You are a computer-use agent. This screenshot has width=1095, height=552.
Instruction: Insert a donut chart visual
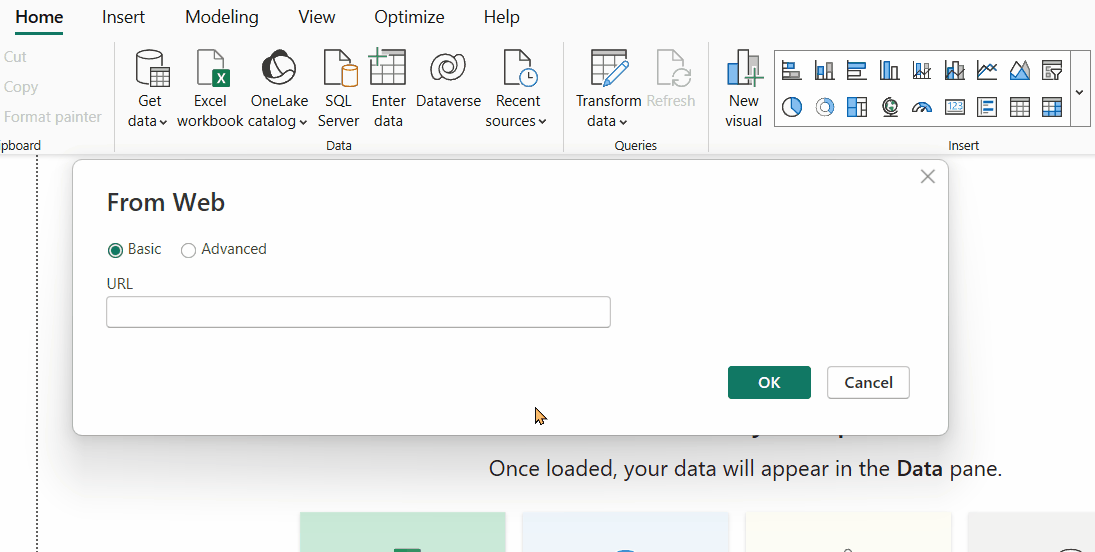point(825,107)
